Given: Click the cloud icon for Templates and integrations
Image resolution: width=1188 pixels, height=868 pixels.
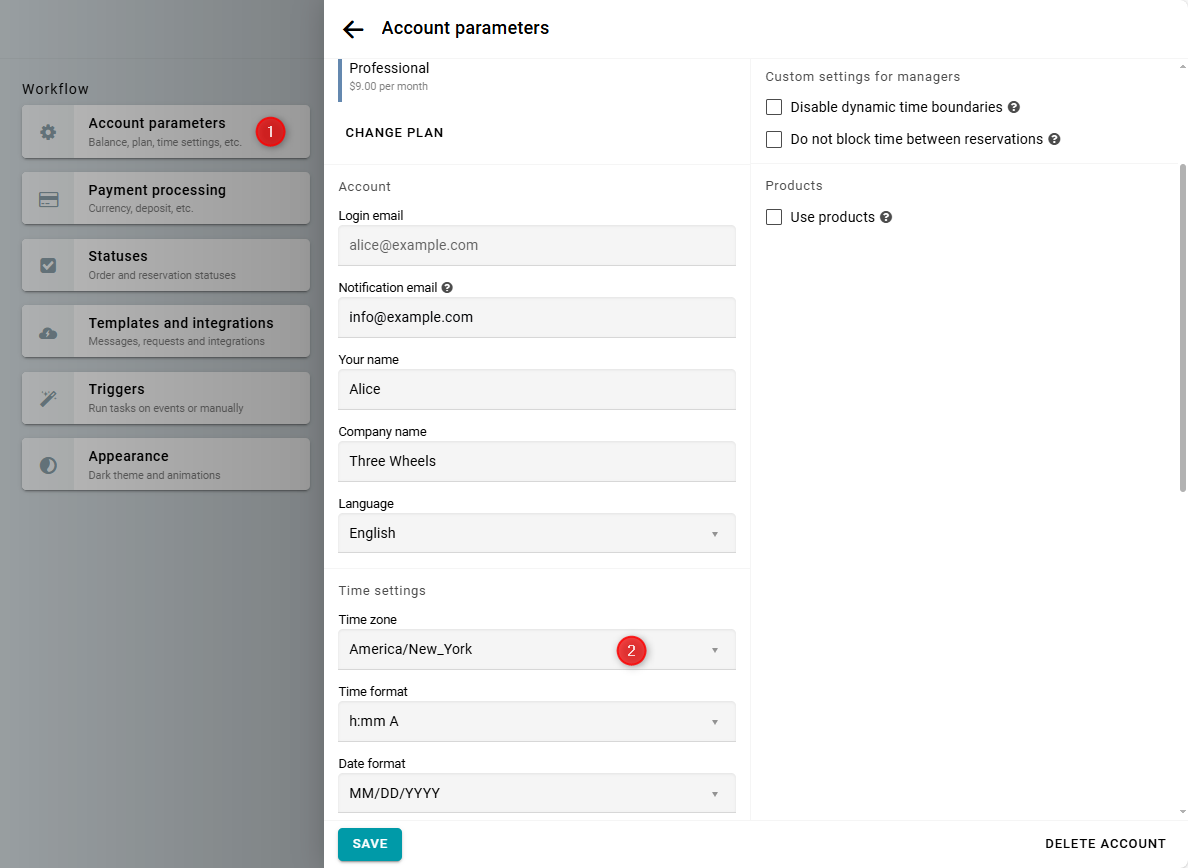Looking at the screenshot, I should [48, 332].
